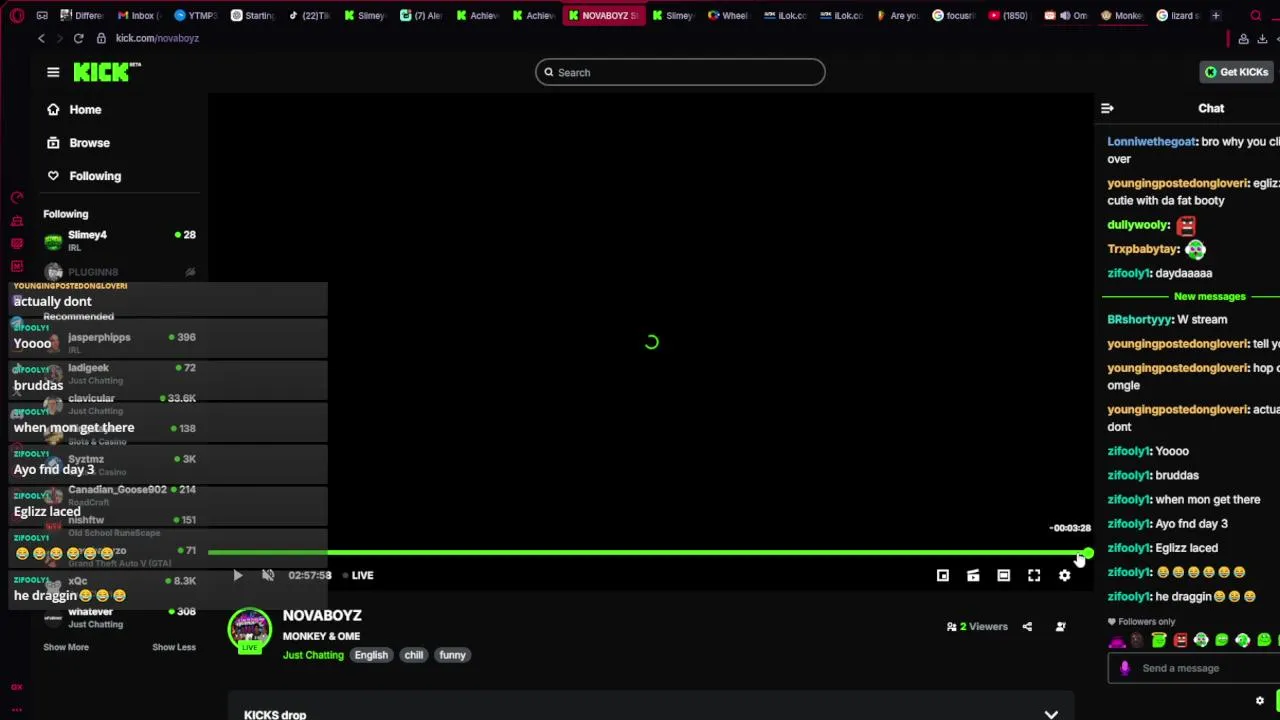The height and width of the screenshot is (720, 1280).
Task: Open browser downloads icon
Action: [1262, 38]
